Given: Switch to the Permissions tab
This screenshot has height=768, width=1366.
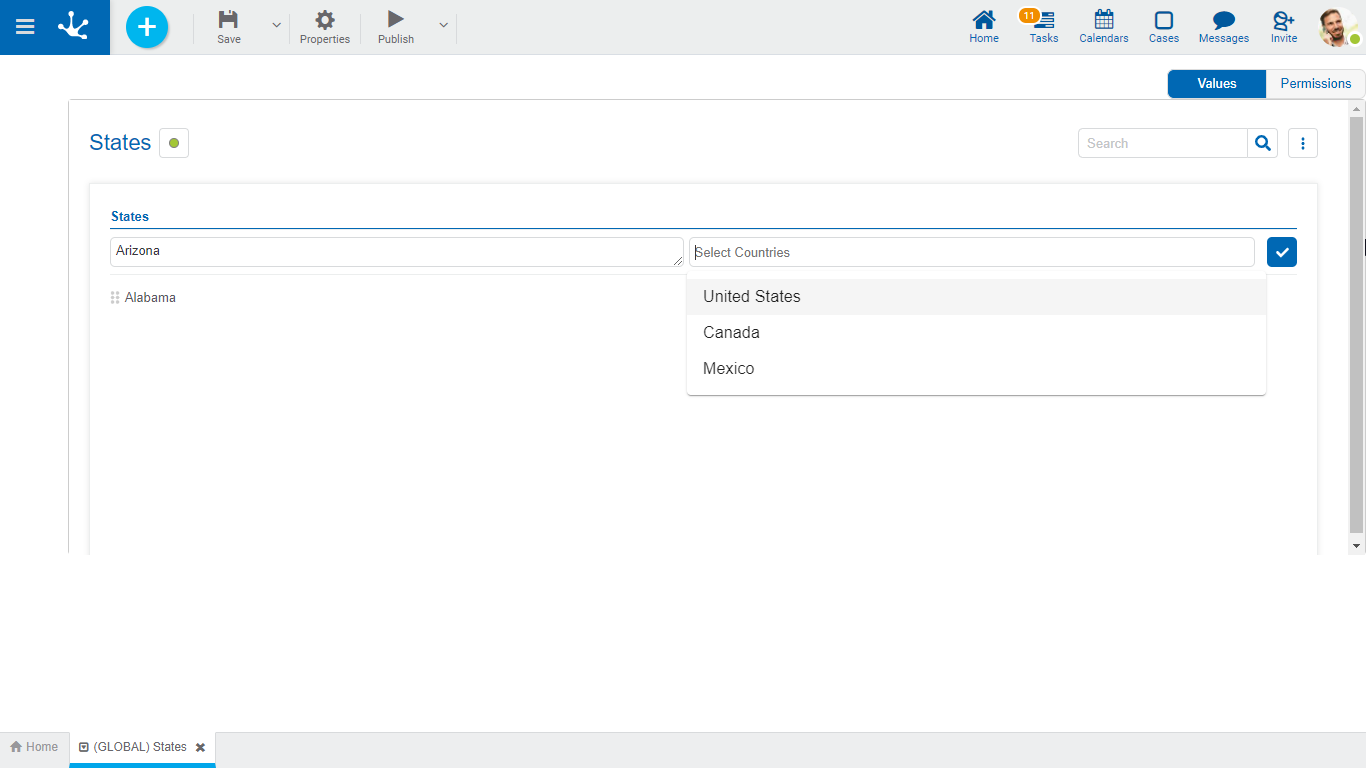Looking at the screenshot, I should tap(1315, 84).
